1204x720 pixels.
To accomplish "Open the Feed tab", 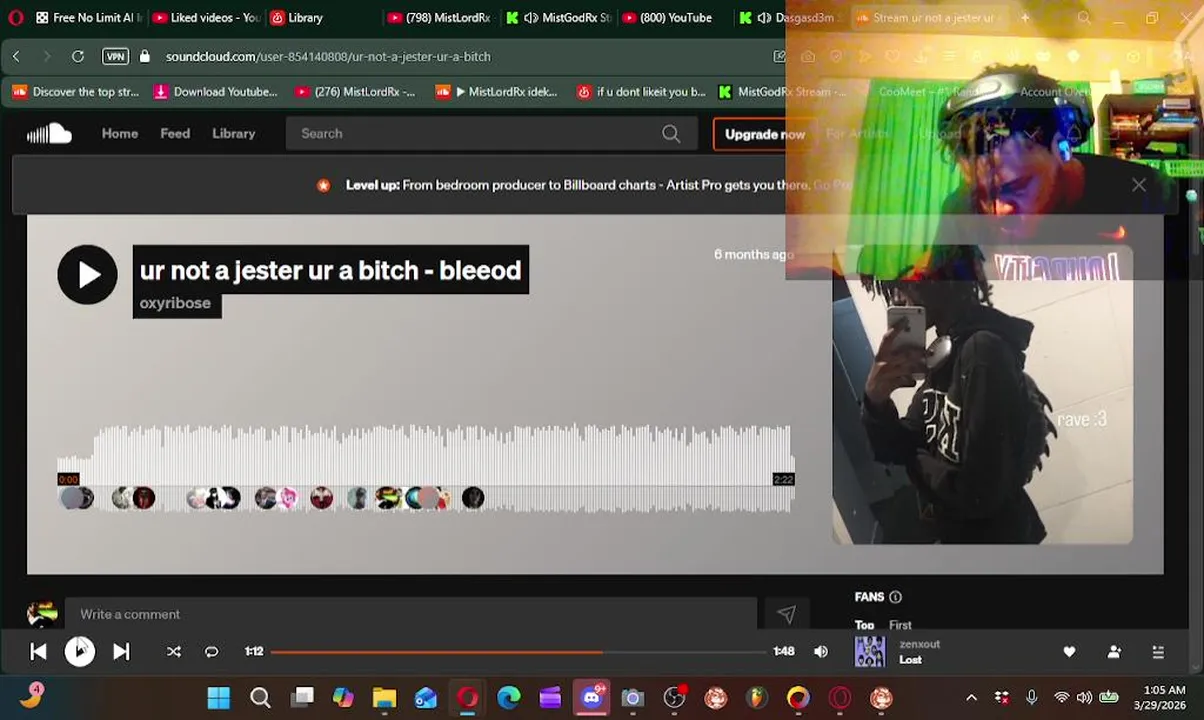I will click(175, 133).
